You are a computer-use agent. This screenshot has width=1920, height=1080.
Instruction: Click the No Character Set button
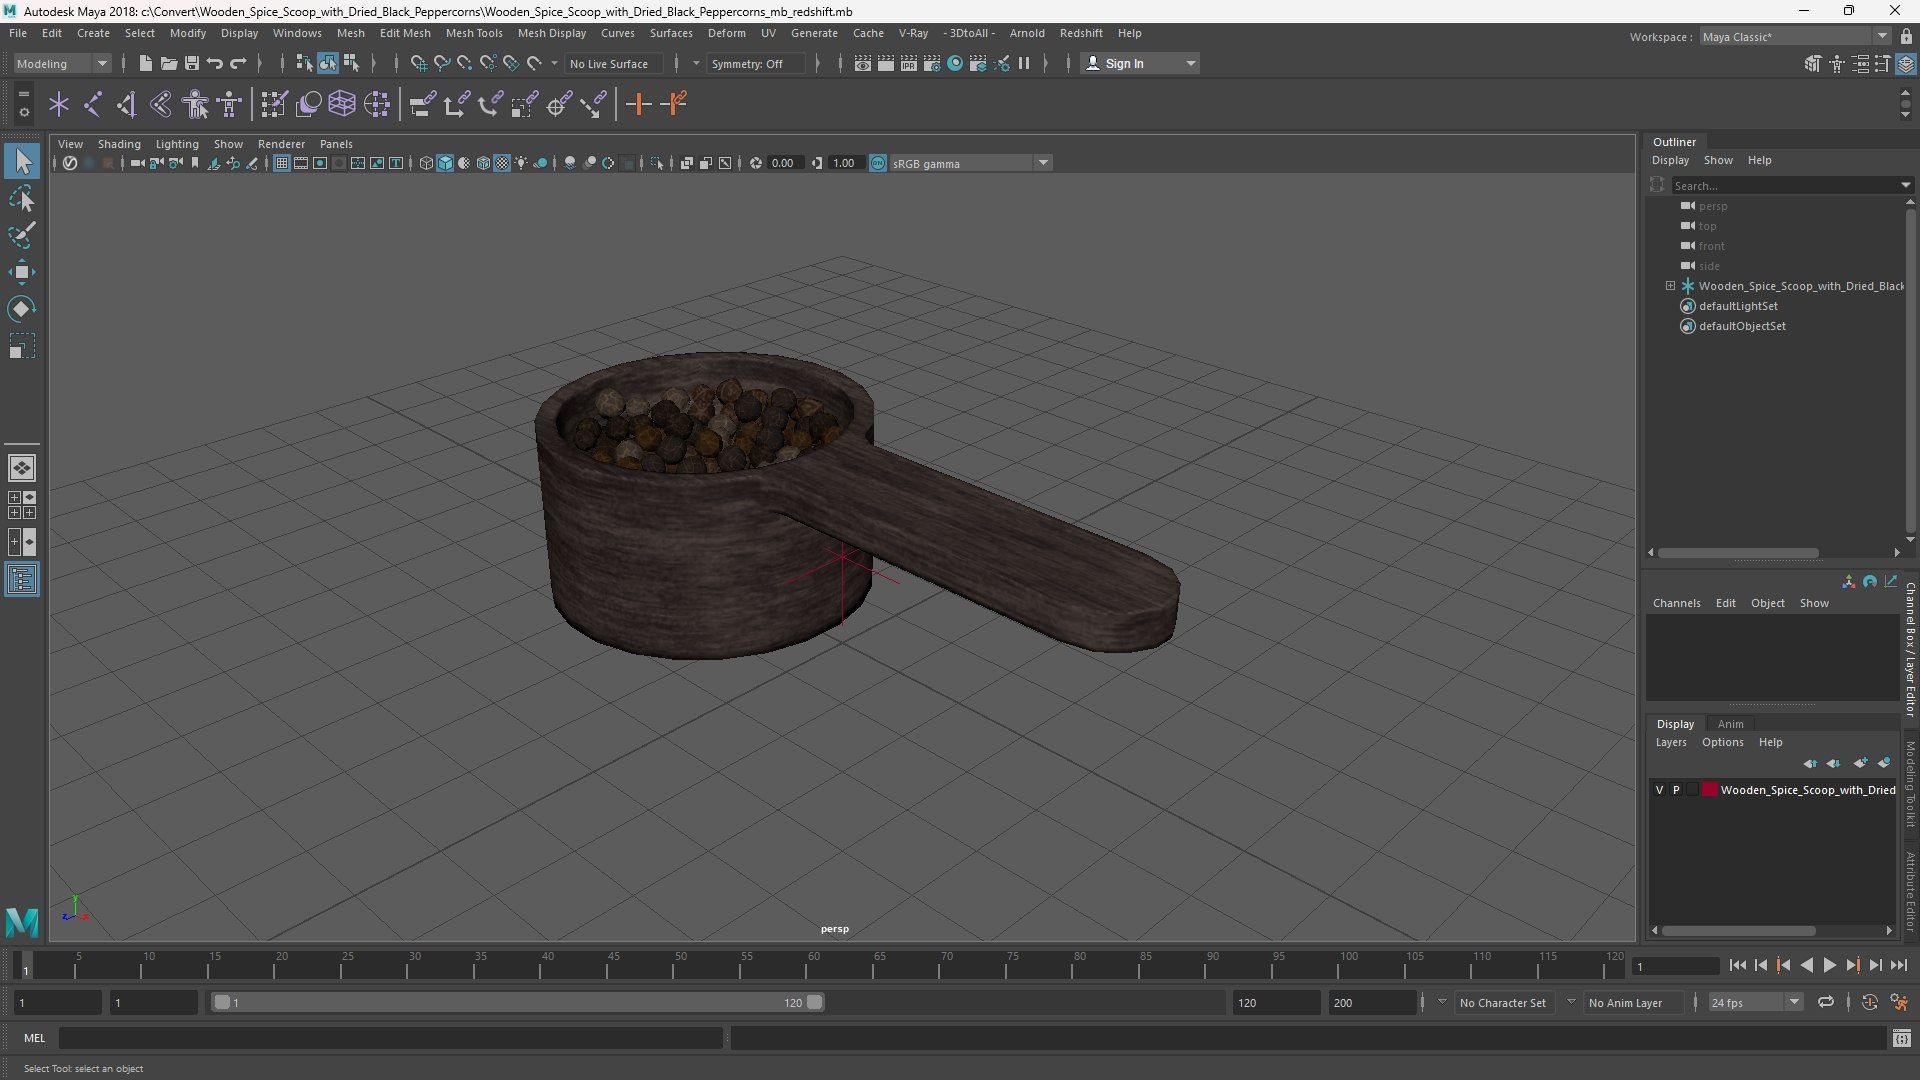pos(1502,1002)
